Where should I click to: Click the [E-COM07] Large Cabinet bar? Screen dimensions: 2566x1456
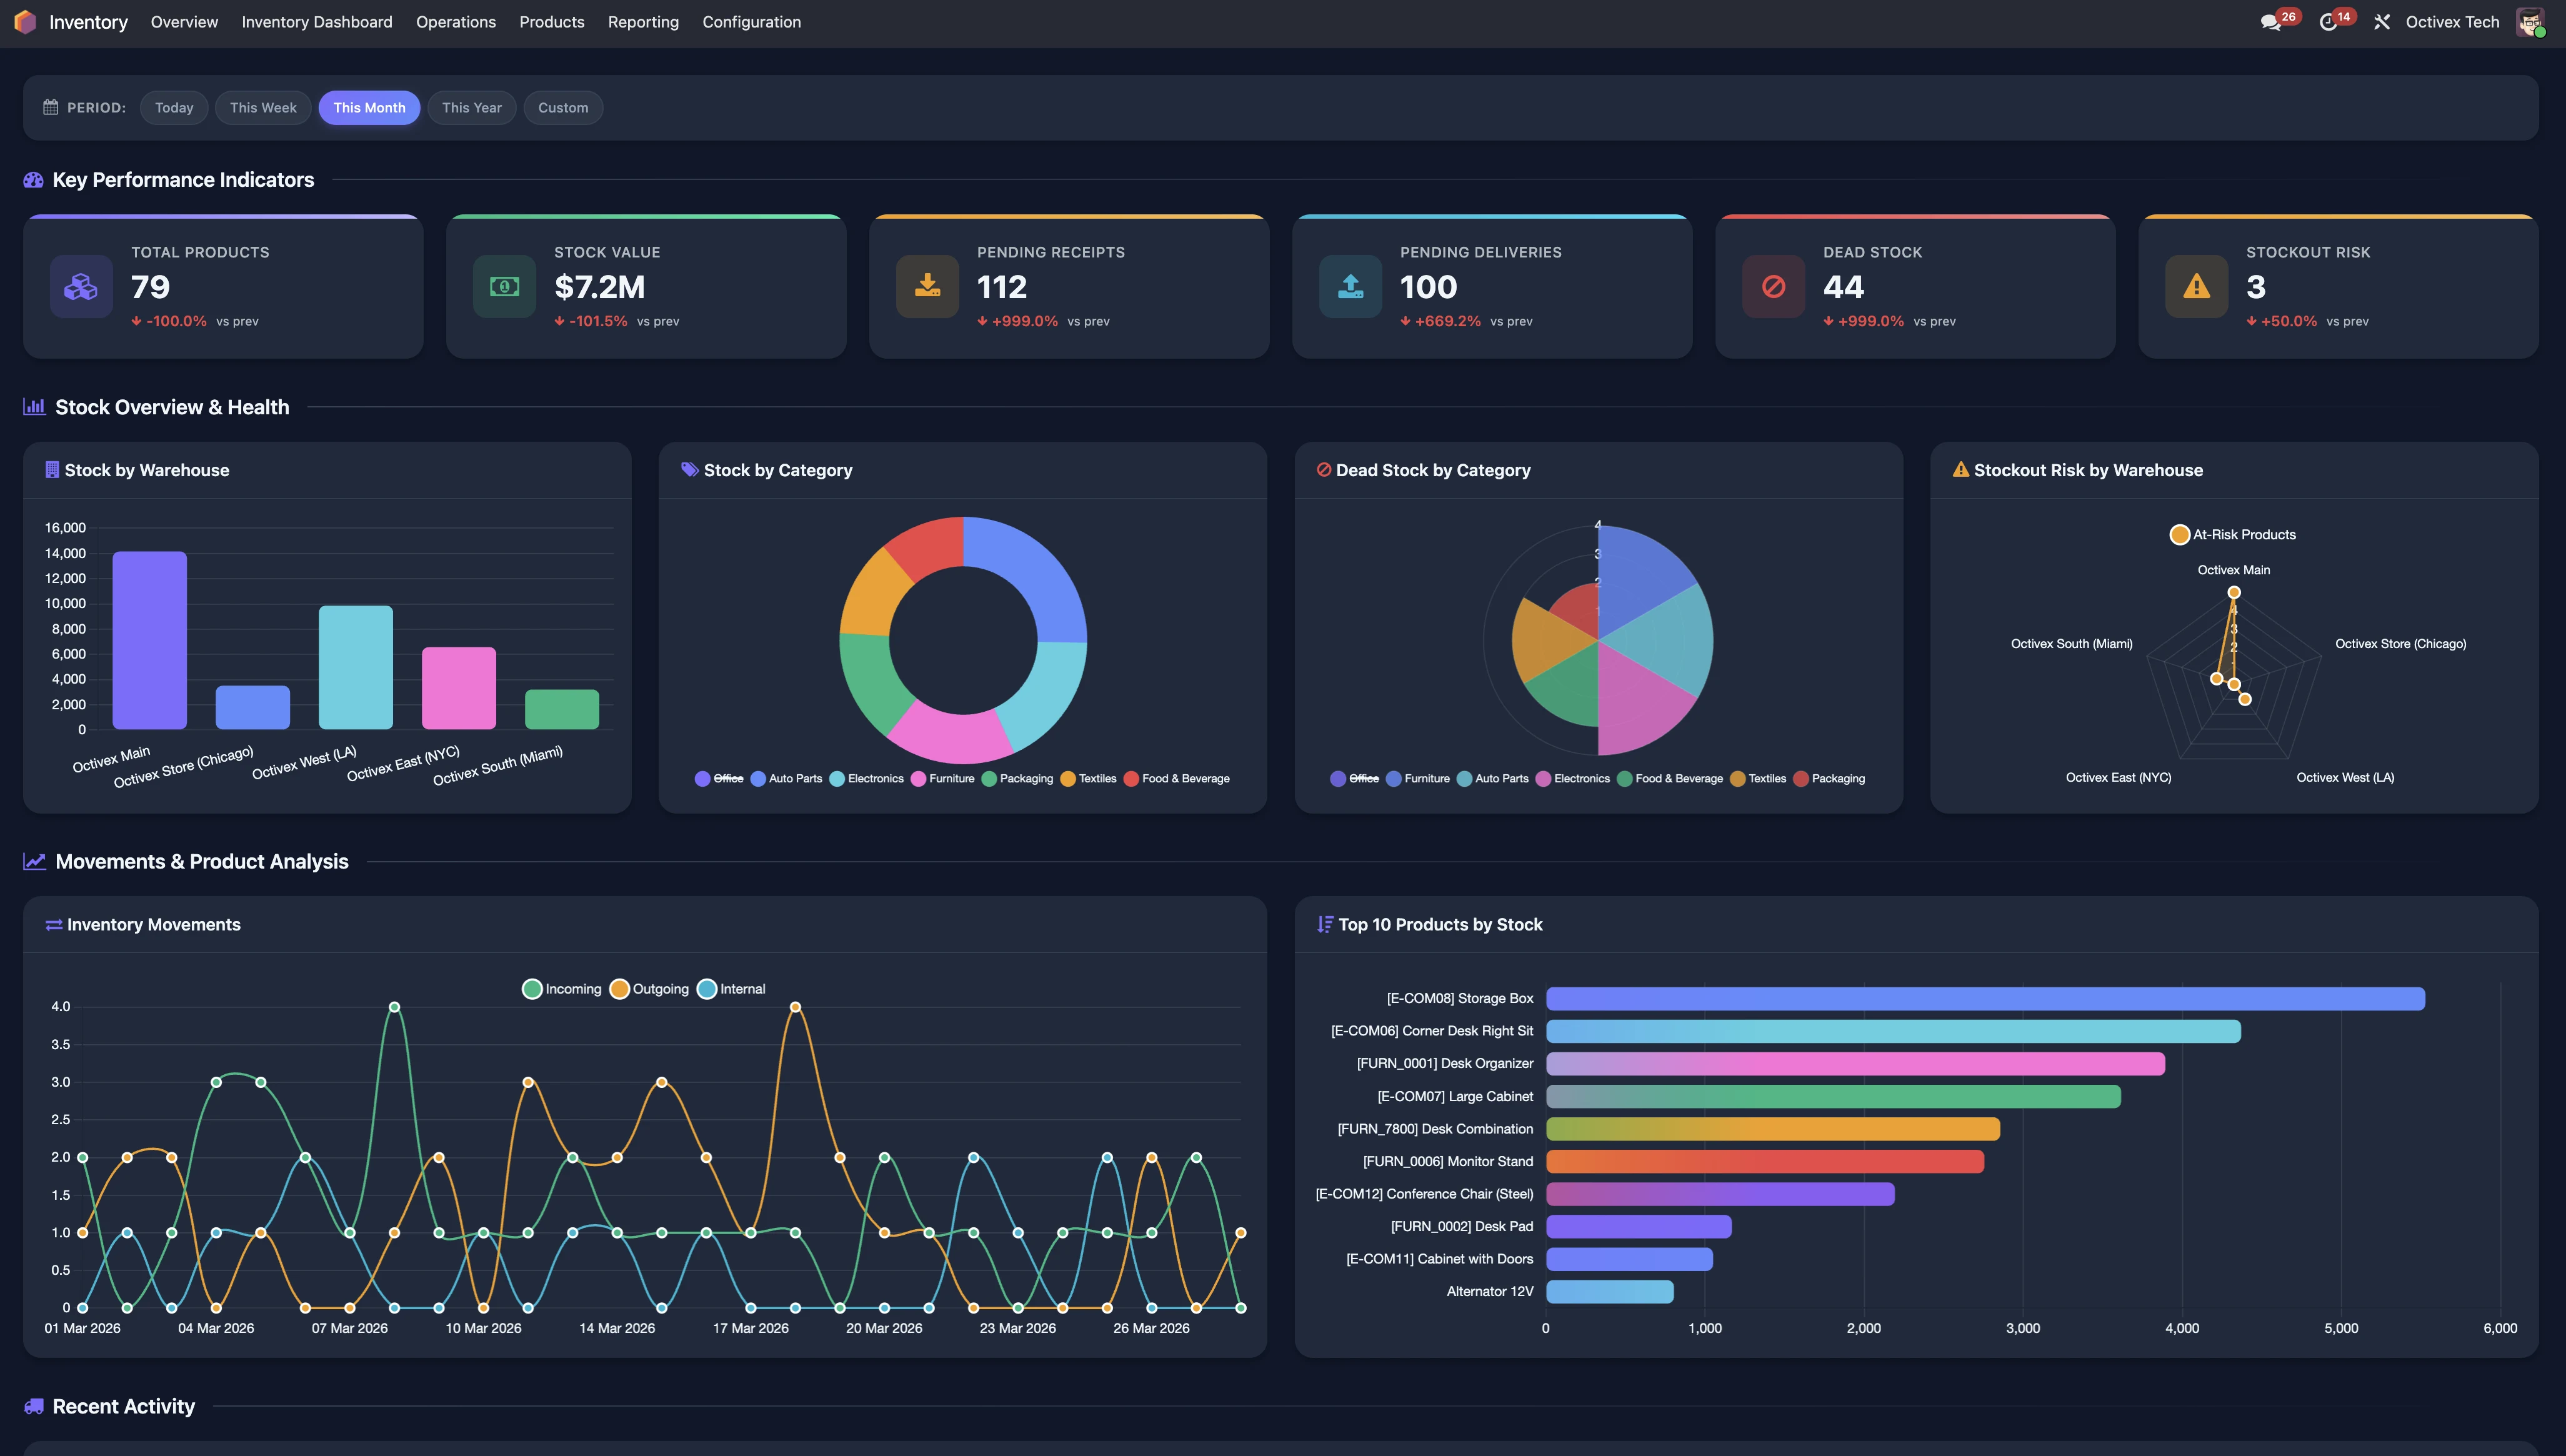point(1833,1096)
